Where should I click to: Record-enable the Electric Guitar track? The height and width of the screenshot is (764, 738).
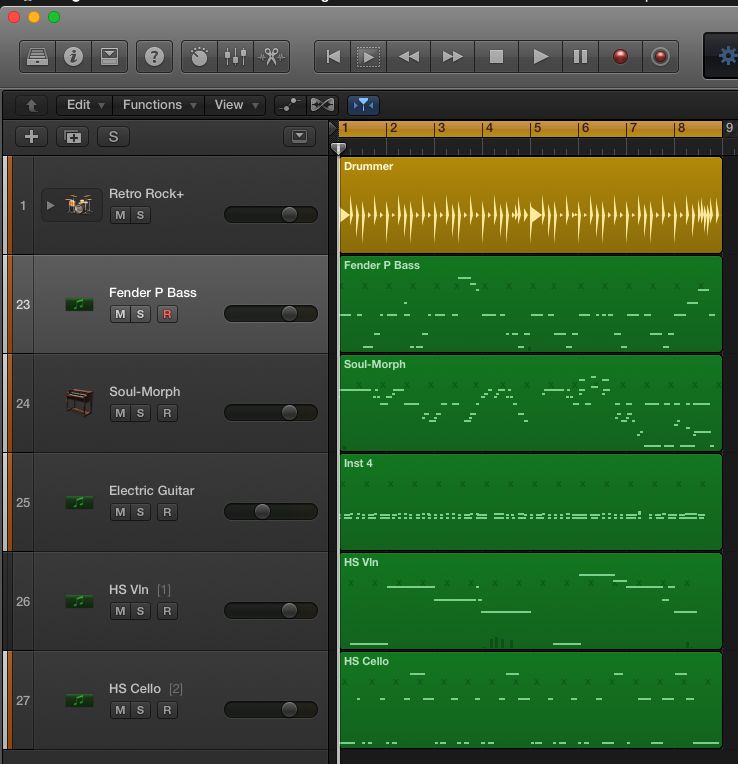click(x=167, y=512)
